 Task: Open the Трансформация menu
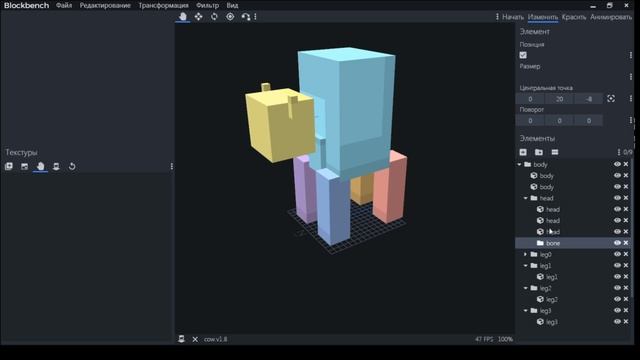(x=163, y=5)
